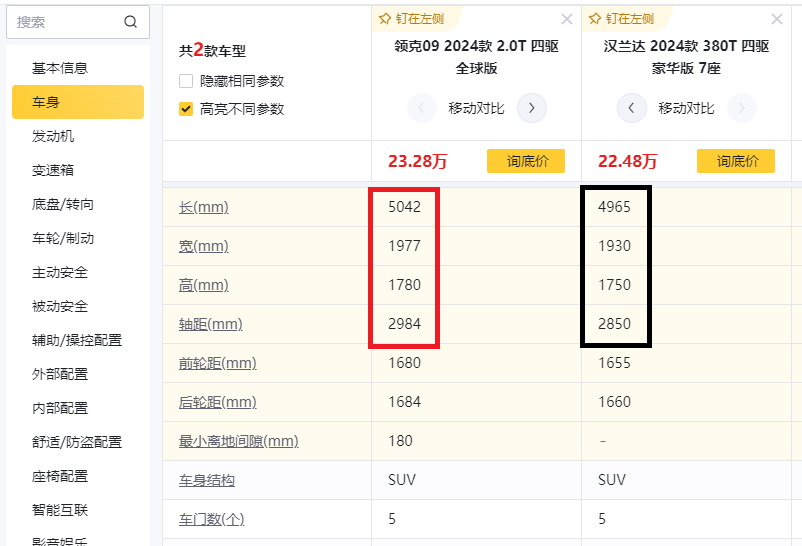
Task: Open 被动安全 section
Action: pos(60,306)
